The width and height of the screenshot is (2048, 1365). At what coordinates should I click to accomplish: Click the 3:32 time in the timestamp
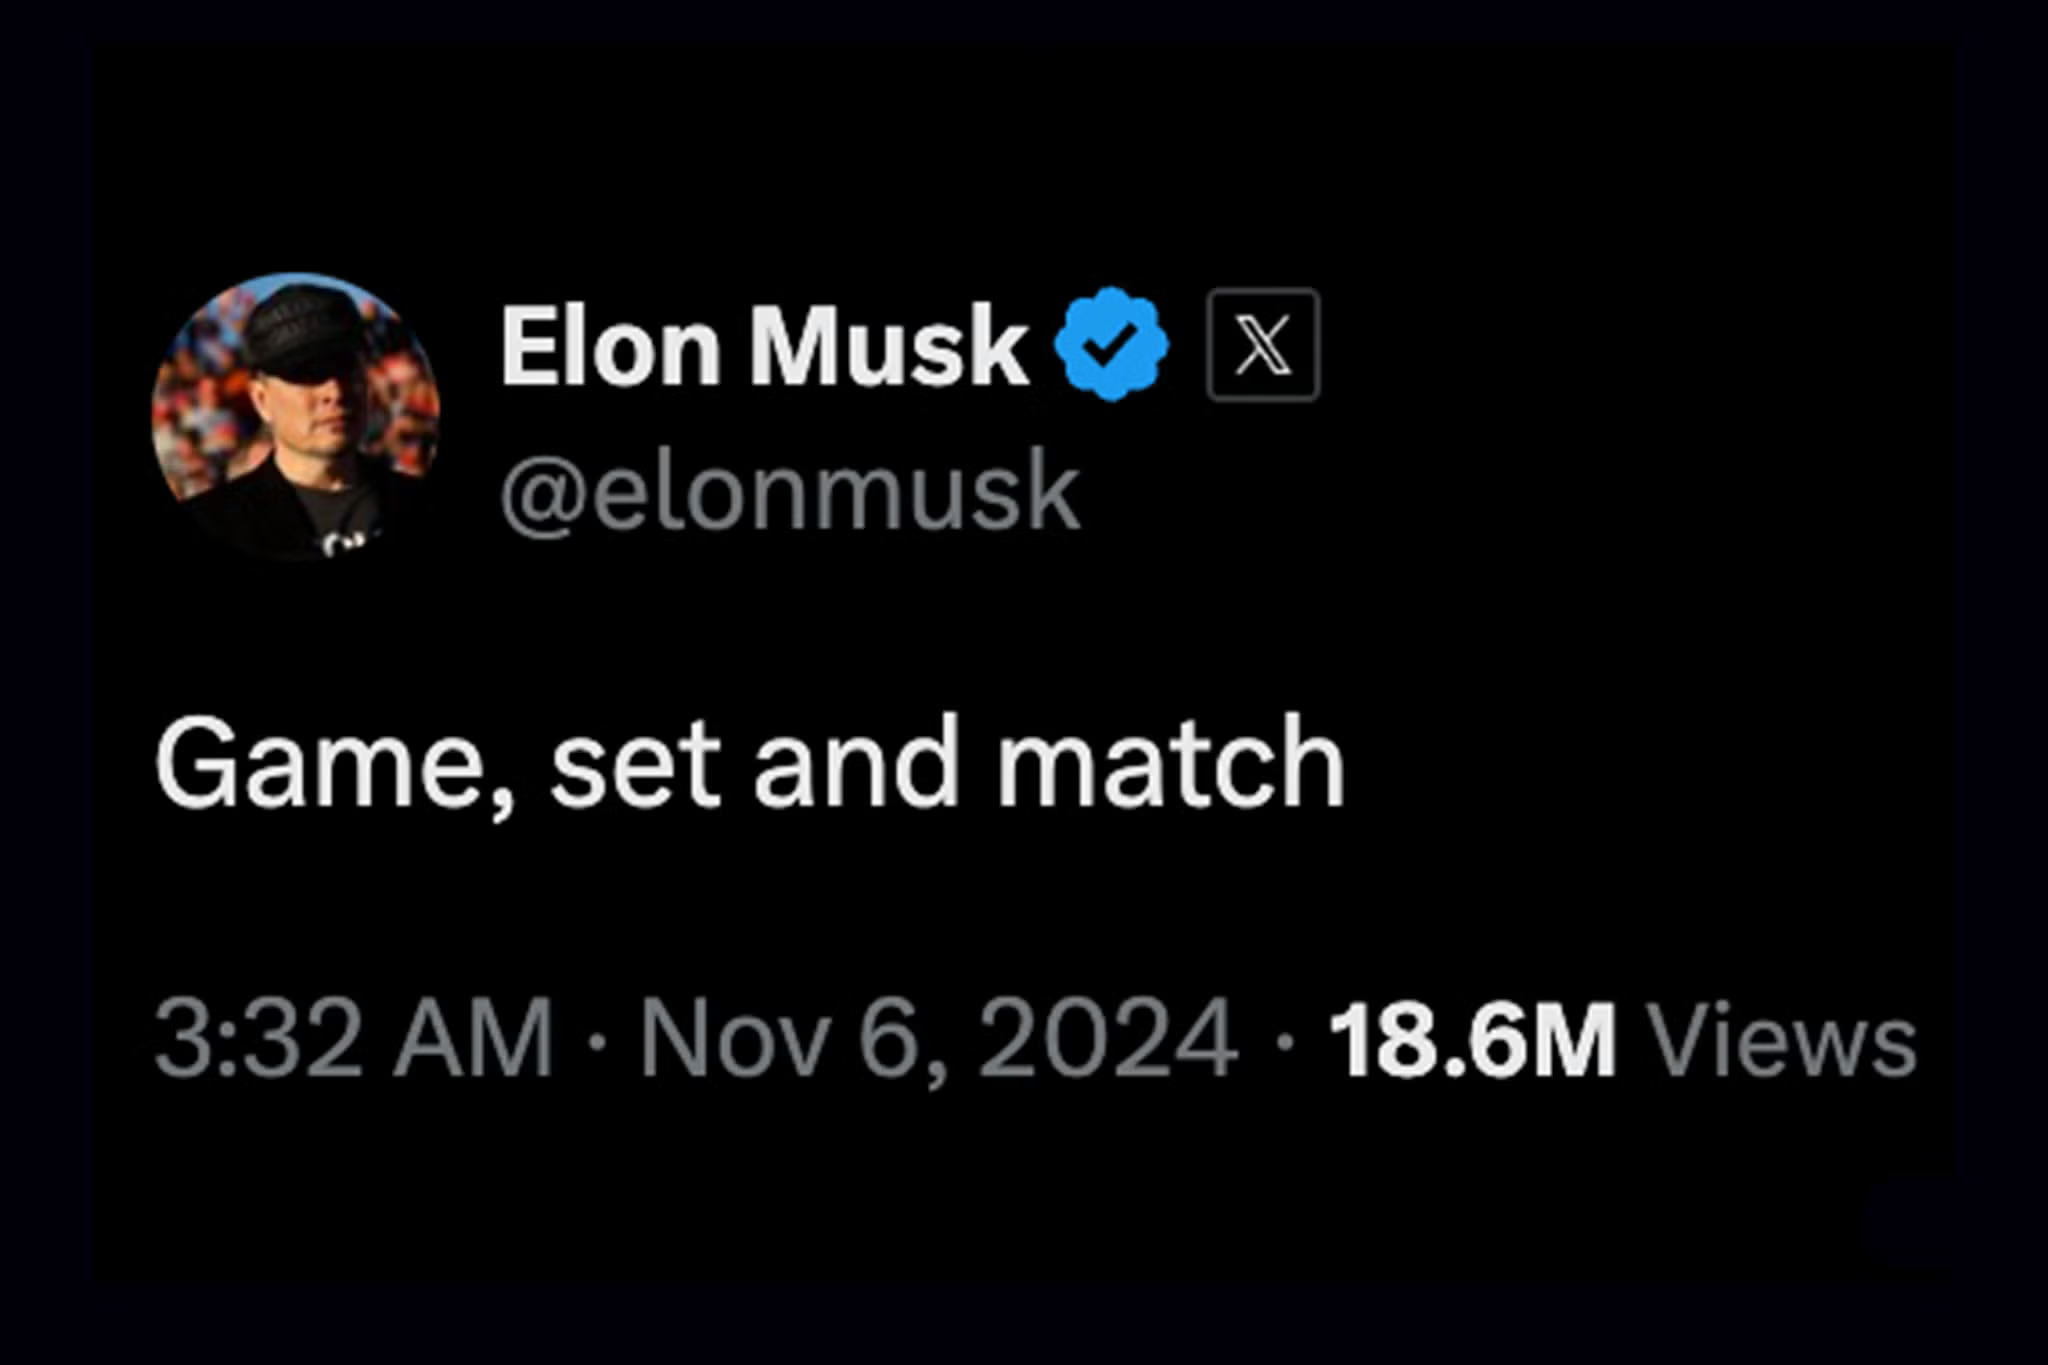258,1039
